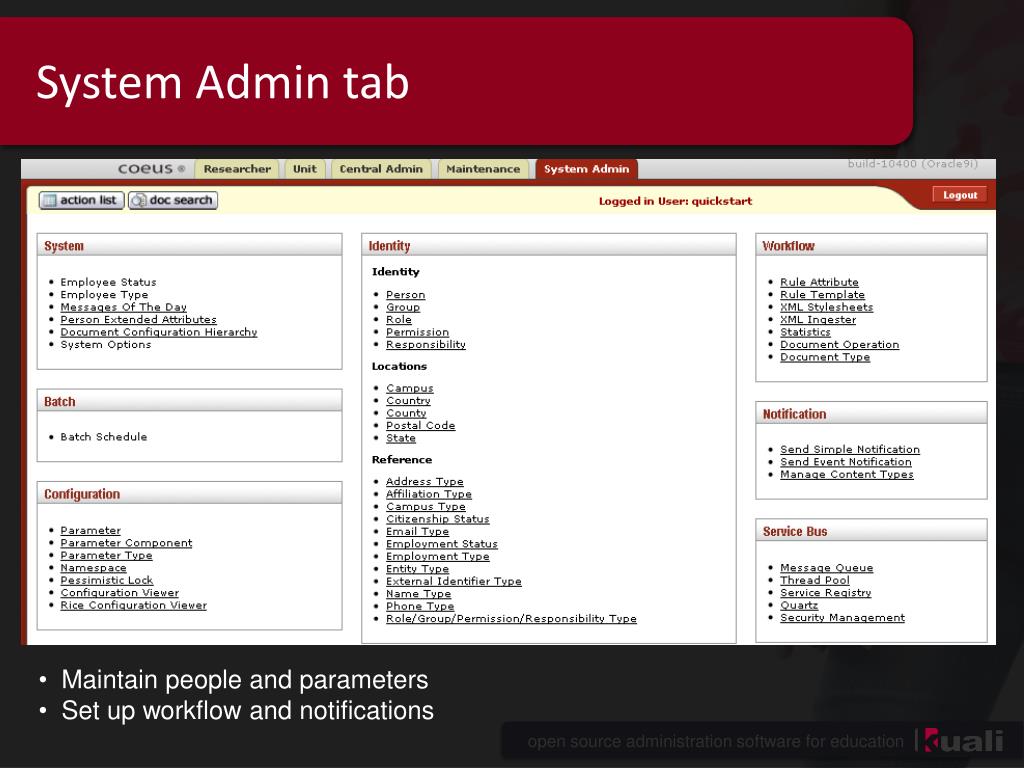The height and width of the screenshot is (768, 1024).
Task: Open the Permission link
Action: 417,332
